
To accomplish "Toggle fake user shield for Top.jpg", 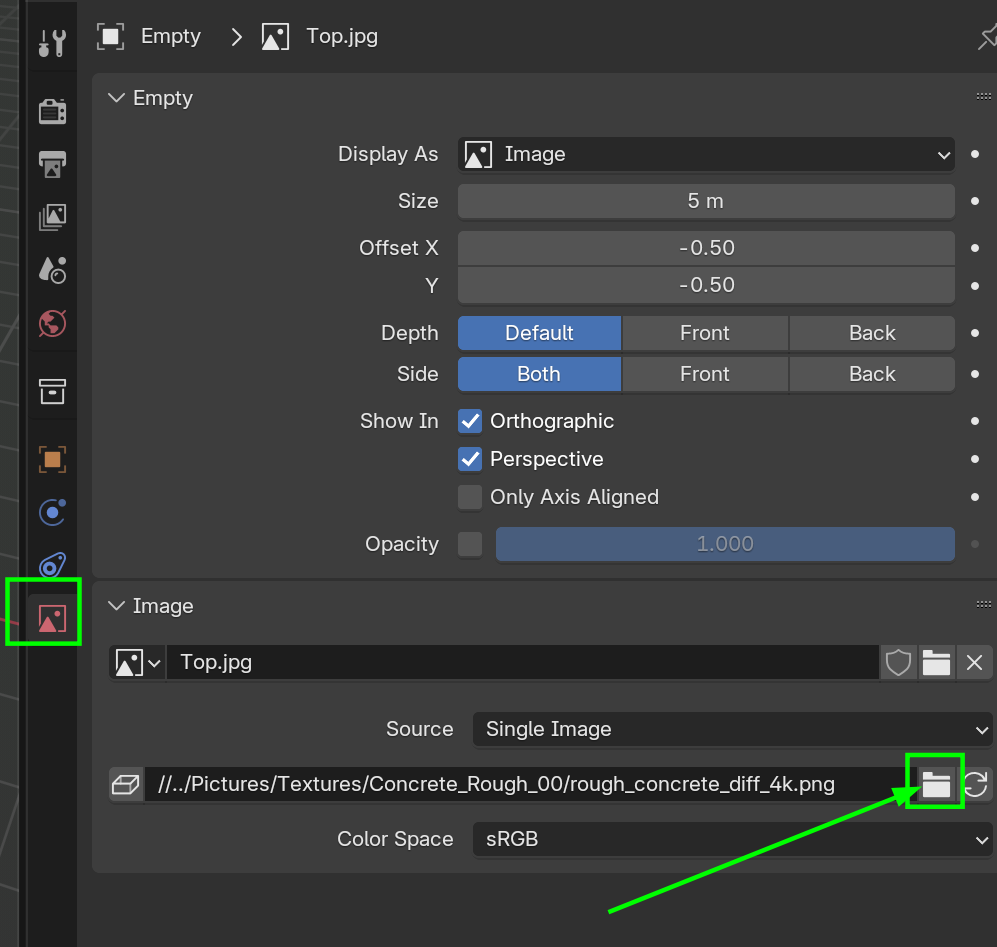I will coord(898,662).
